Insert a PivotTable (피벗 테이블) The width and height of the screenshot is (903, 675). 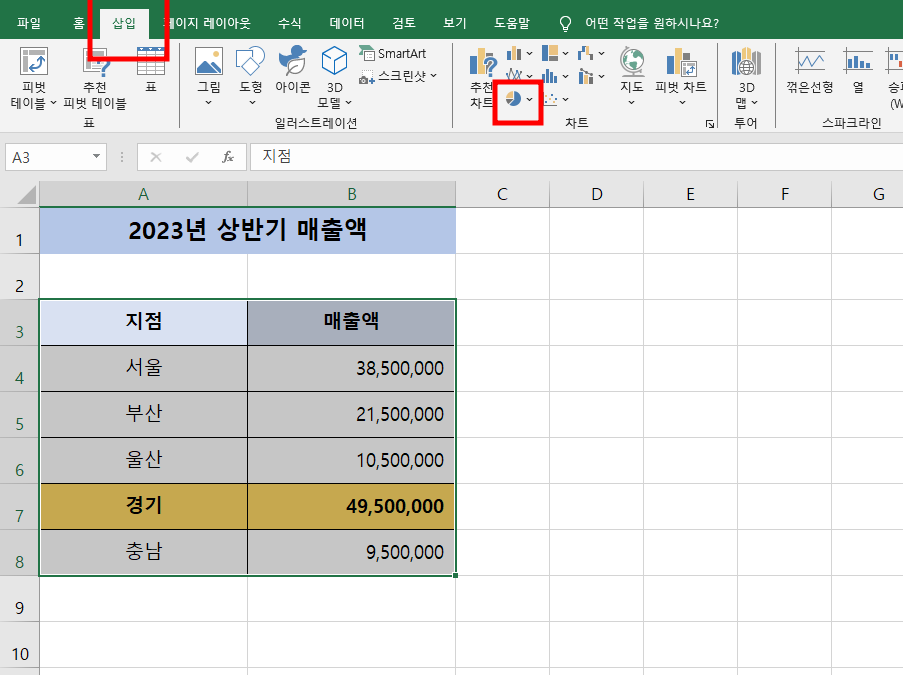(33, 78)
